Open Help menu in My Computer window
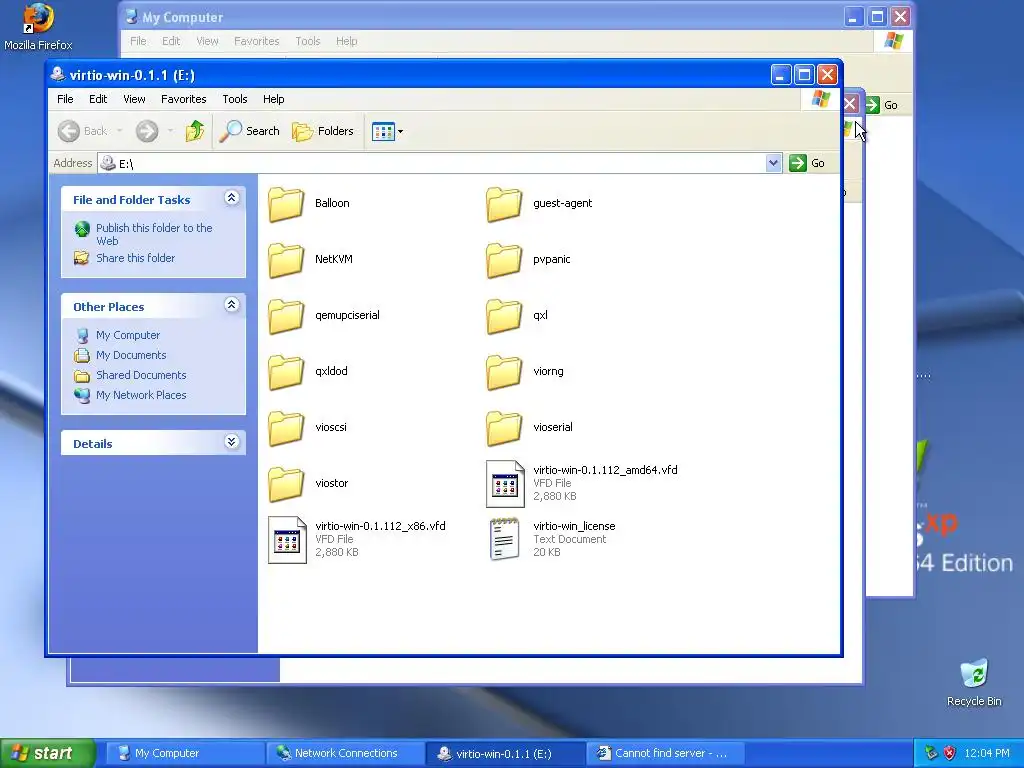Image resolution: width=1024 pixels, height=768 pixels. click(347, 41)
